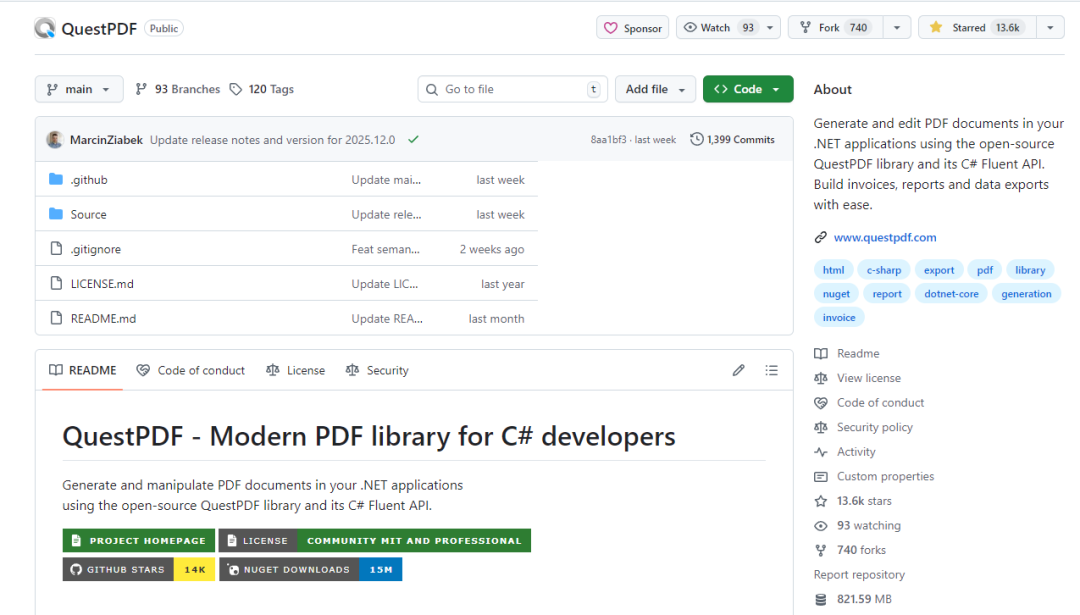This screenshot has width=1080, height=615.
Task: Click the QuestPDF repository logo icon
Action: tap(45, 28)
